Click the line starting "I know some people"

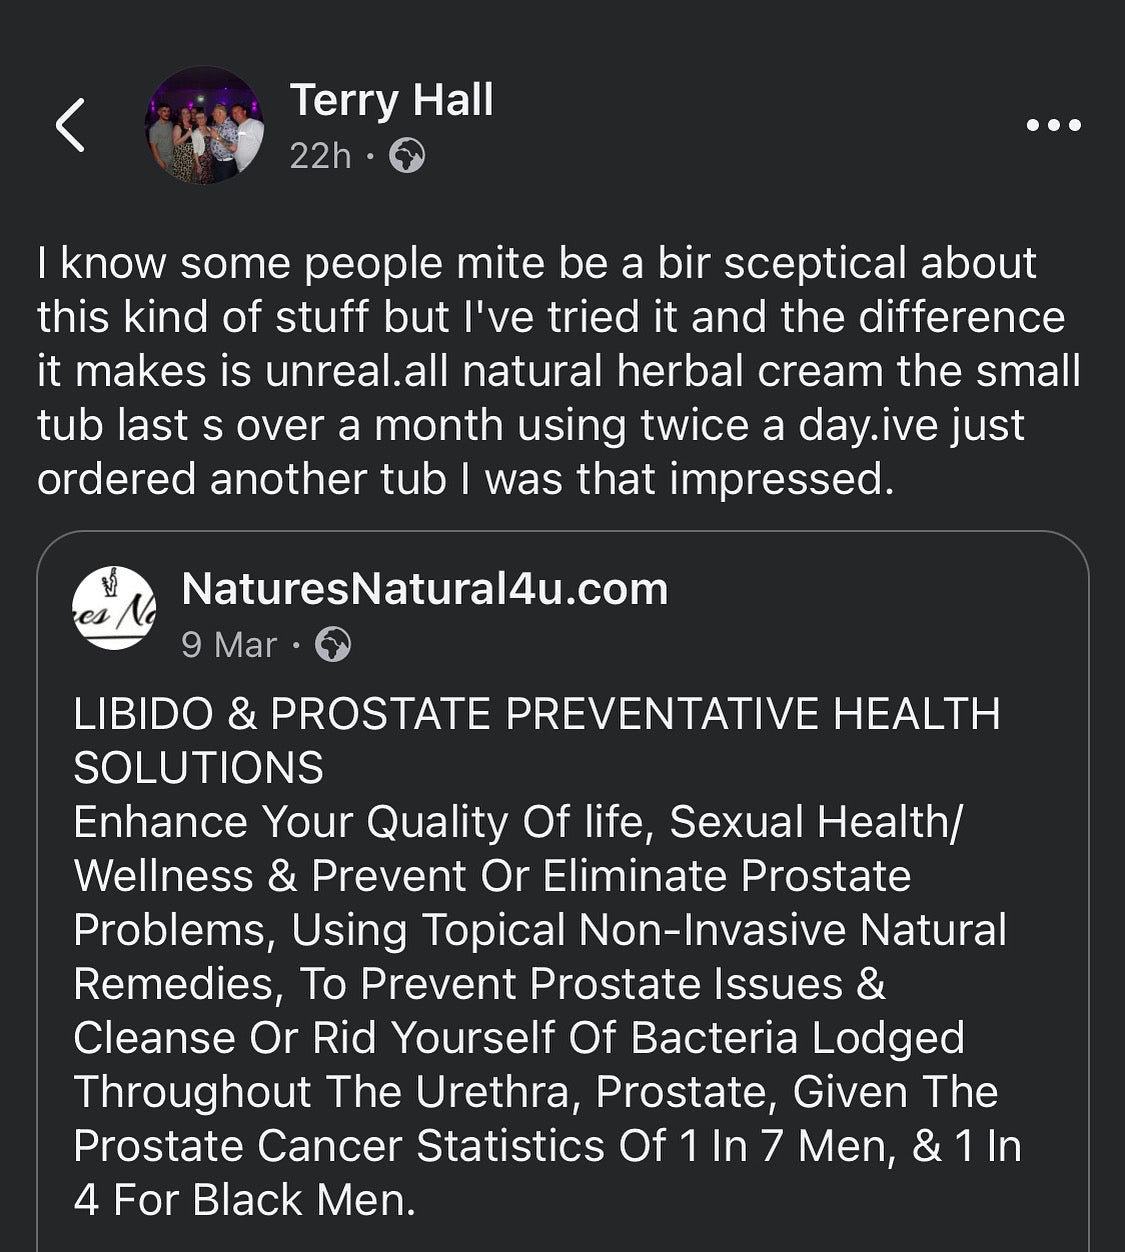tap(537, 263)
